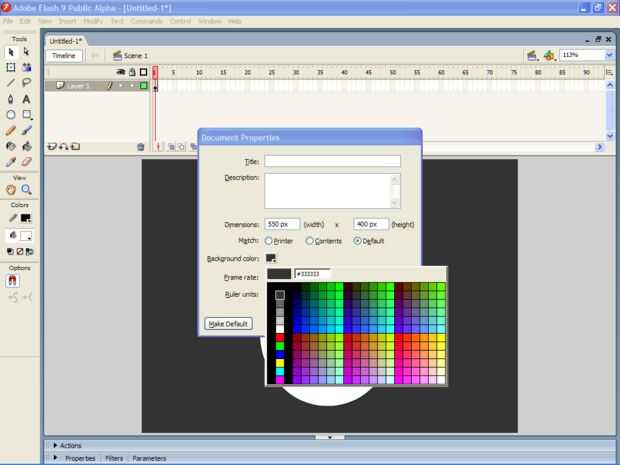
Task: Click Description scrollbar up arrow
Action: 395,179
